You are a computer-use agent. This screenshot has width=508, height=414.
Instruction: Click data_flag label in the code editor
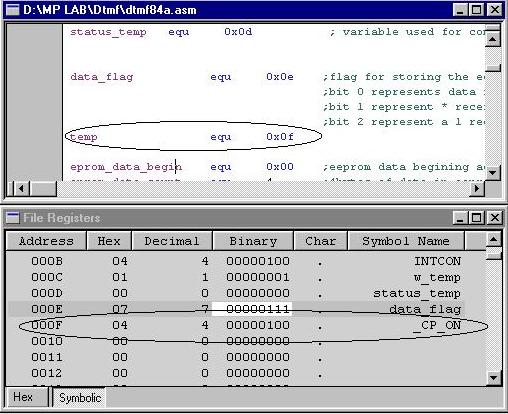101,77
